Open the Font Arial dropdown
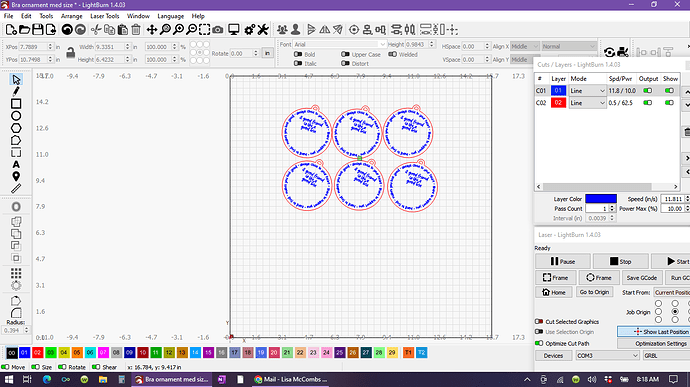Image resolution: width=690 pixels, height=387 pixels. 339,44
